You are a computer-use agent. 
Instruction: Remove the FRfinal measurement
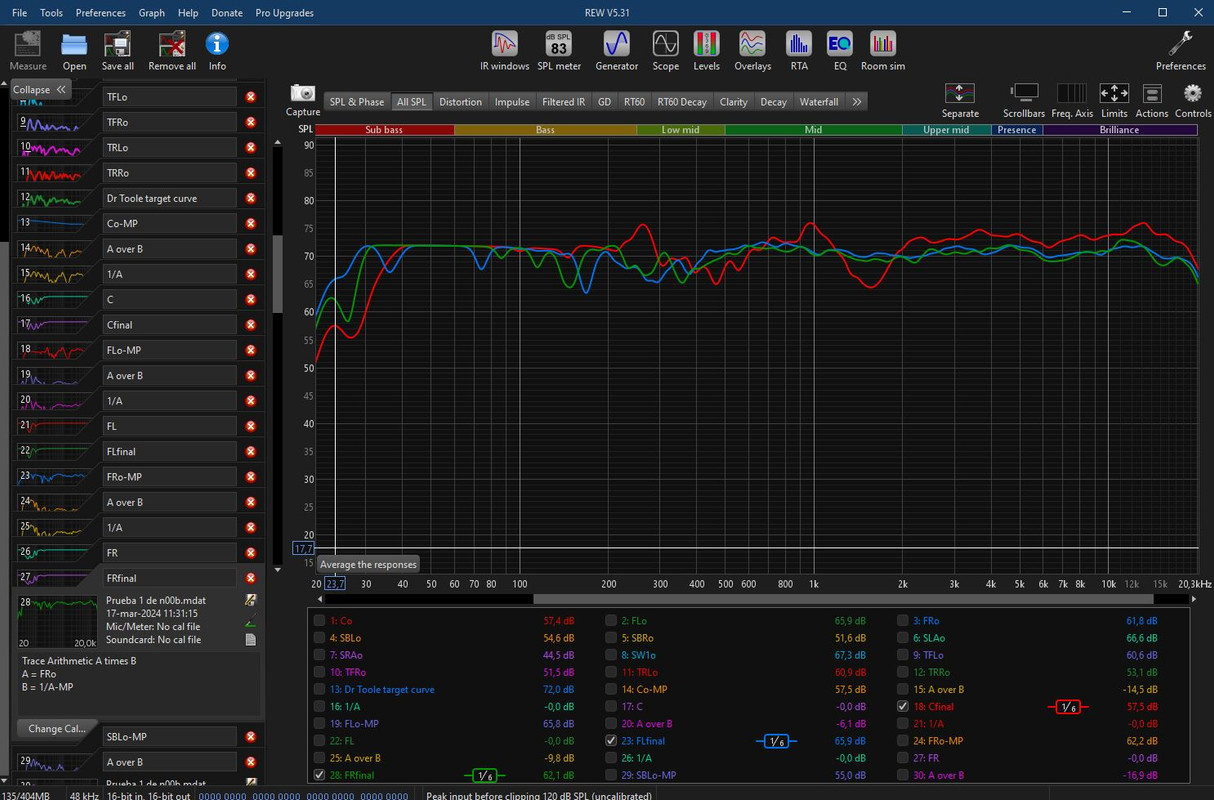coord(251,578)
